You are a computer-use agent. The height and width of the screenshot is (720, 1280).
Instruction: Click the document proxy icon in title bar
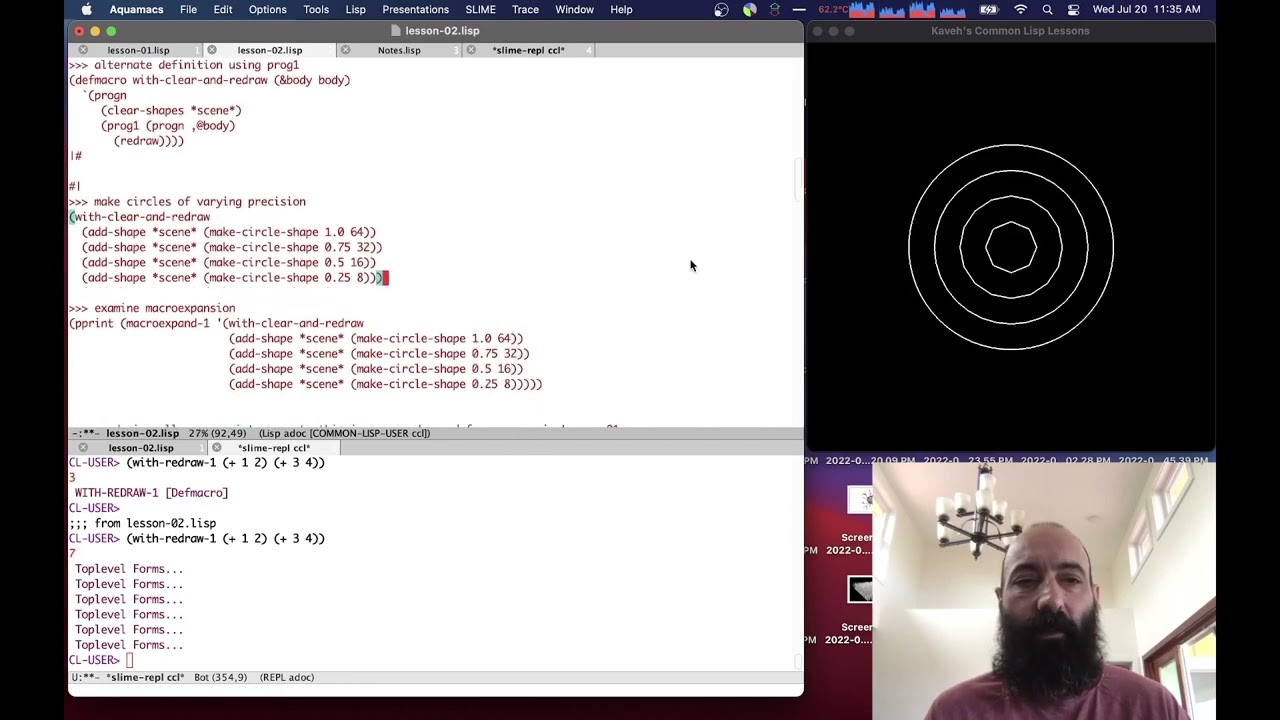pos(395,31)
